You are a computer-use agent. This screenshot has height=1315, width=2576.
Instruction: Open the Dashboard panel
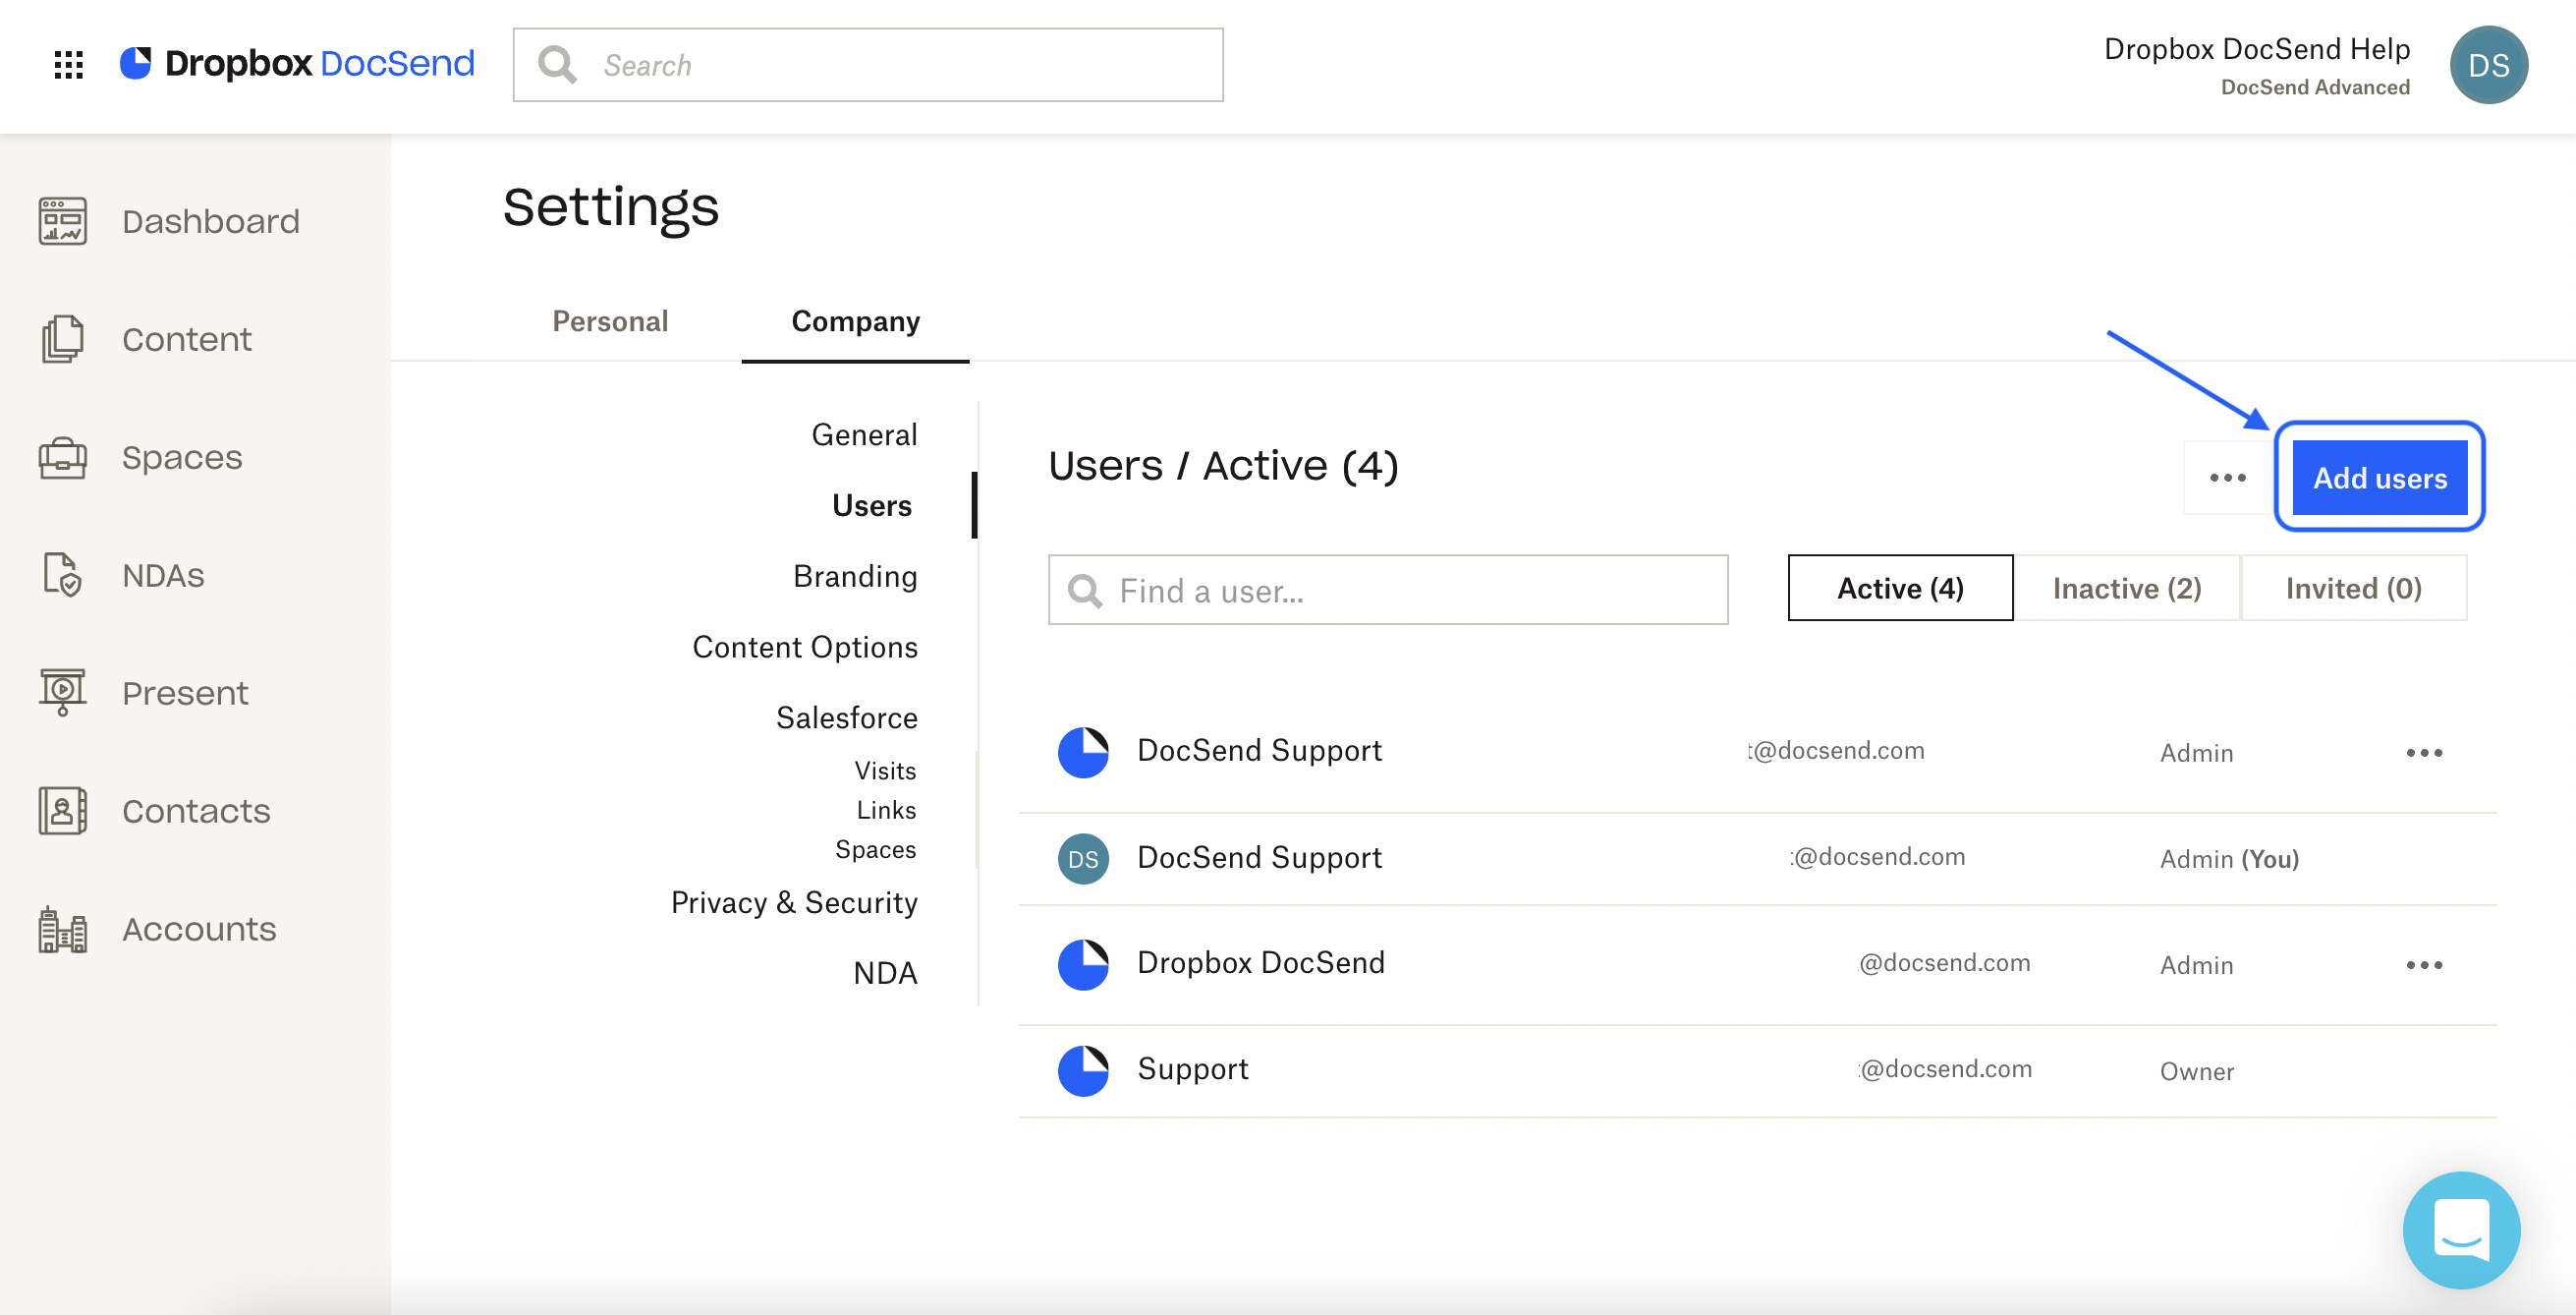210,221
